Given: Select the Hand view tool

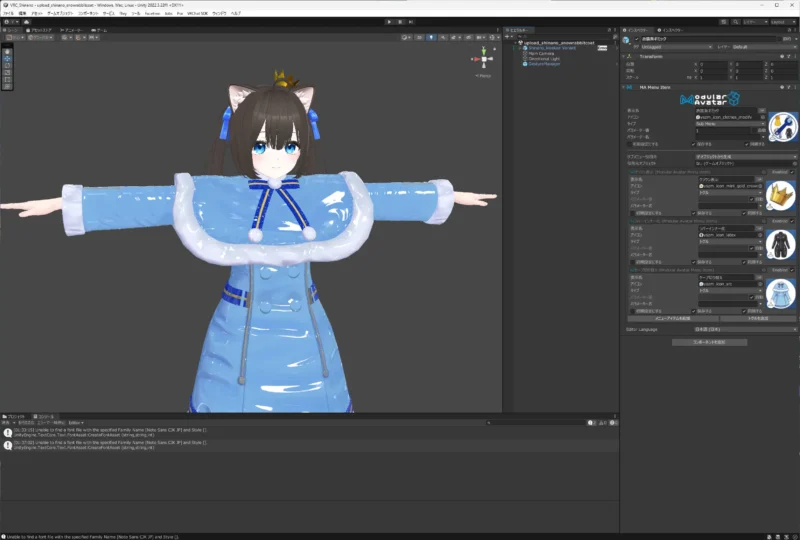Looking at the screenshot, I should (x=7, y=52).
